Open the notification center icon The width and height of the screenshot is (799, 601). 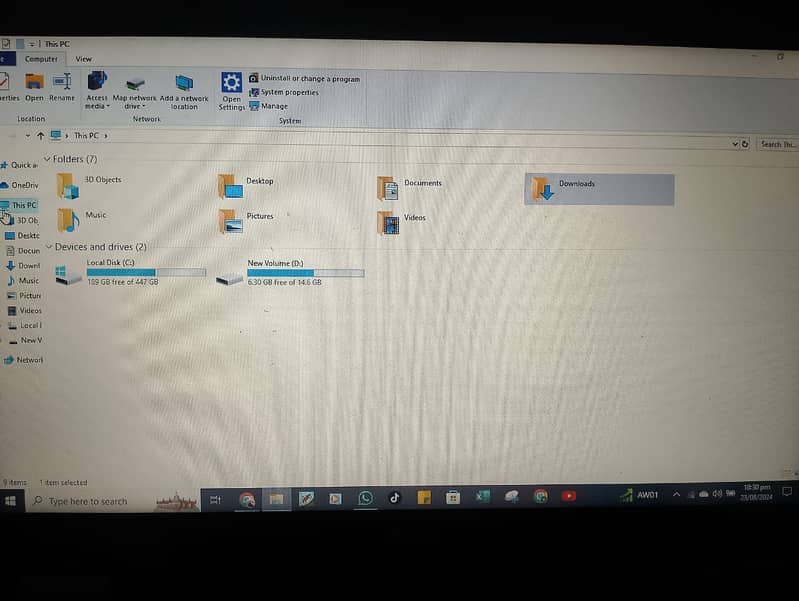787,491
